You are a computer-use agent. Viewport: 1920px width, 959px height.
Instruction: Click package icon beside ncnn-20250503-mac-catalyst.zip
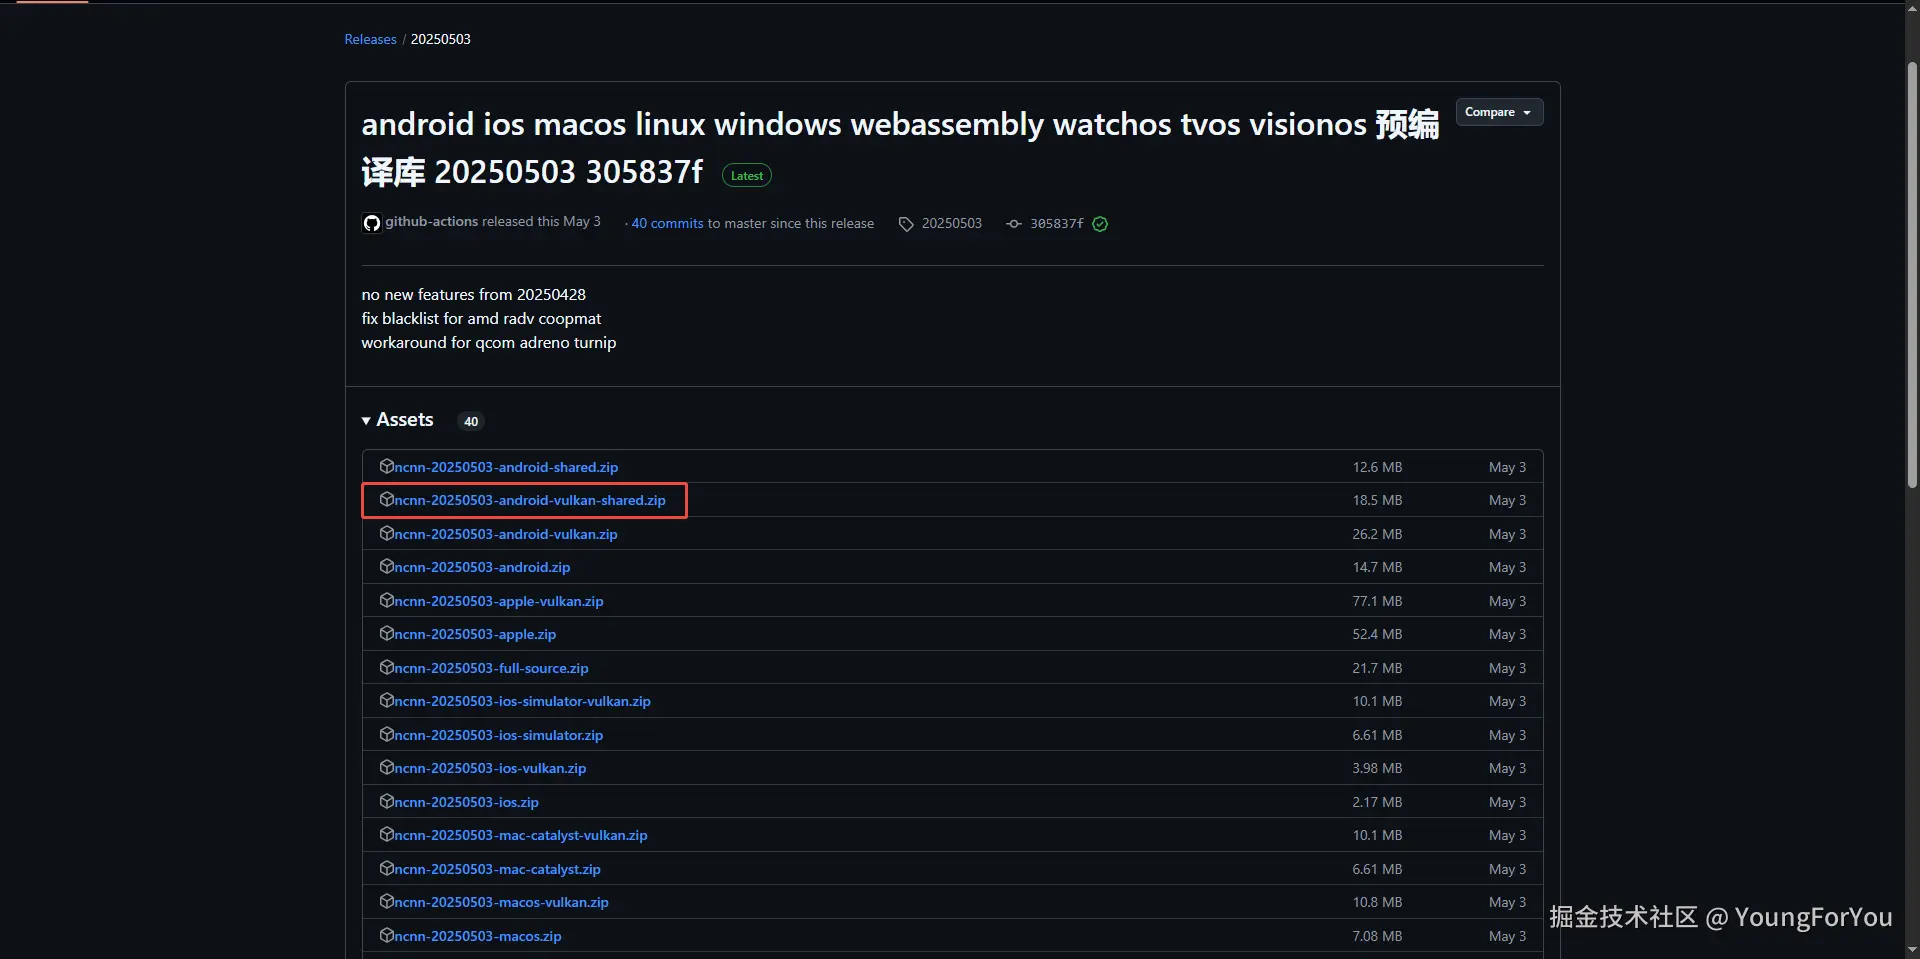point(386,868)
